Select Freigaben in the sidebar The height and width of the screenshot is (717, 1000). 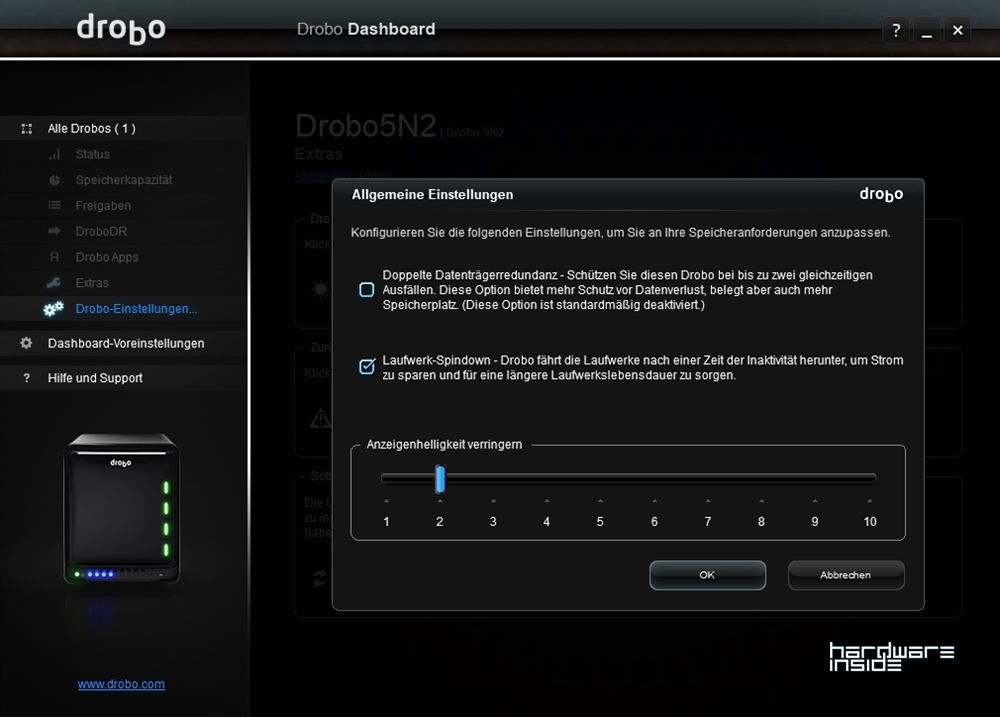(x=103, y=205)
